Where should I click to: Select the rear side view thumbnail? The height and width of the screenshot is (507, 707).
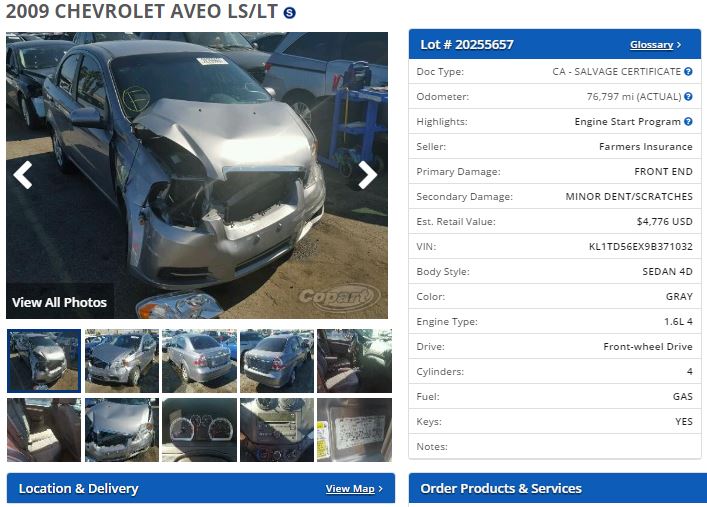point(199,360)
